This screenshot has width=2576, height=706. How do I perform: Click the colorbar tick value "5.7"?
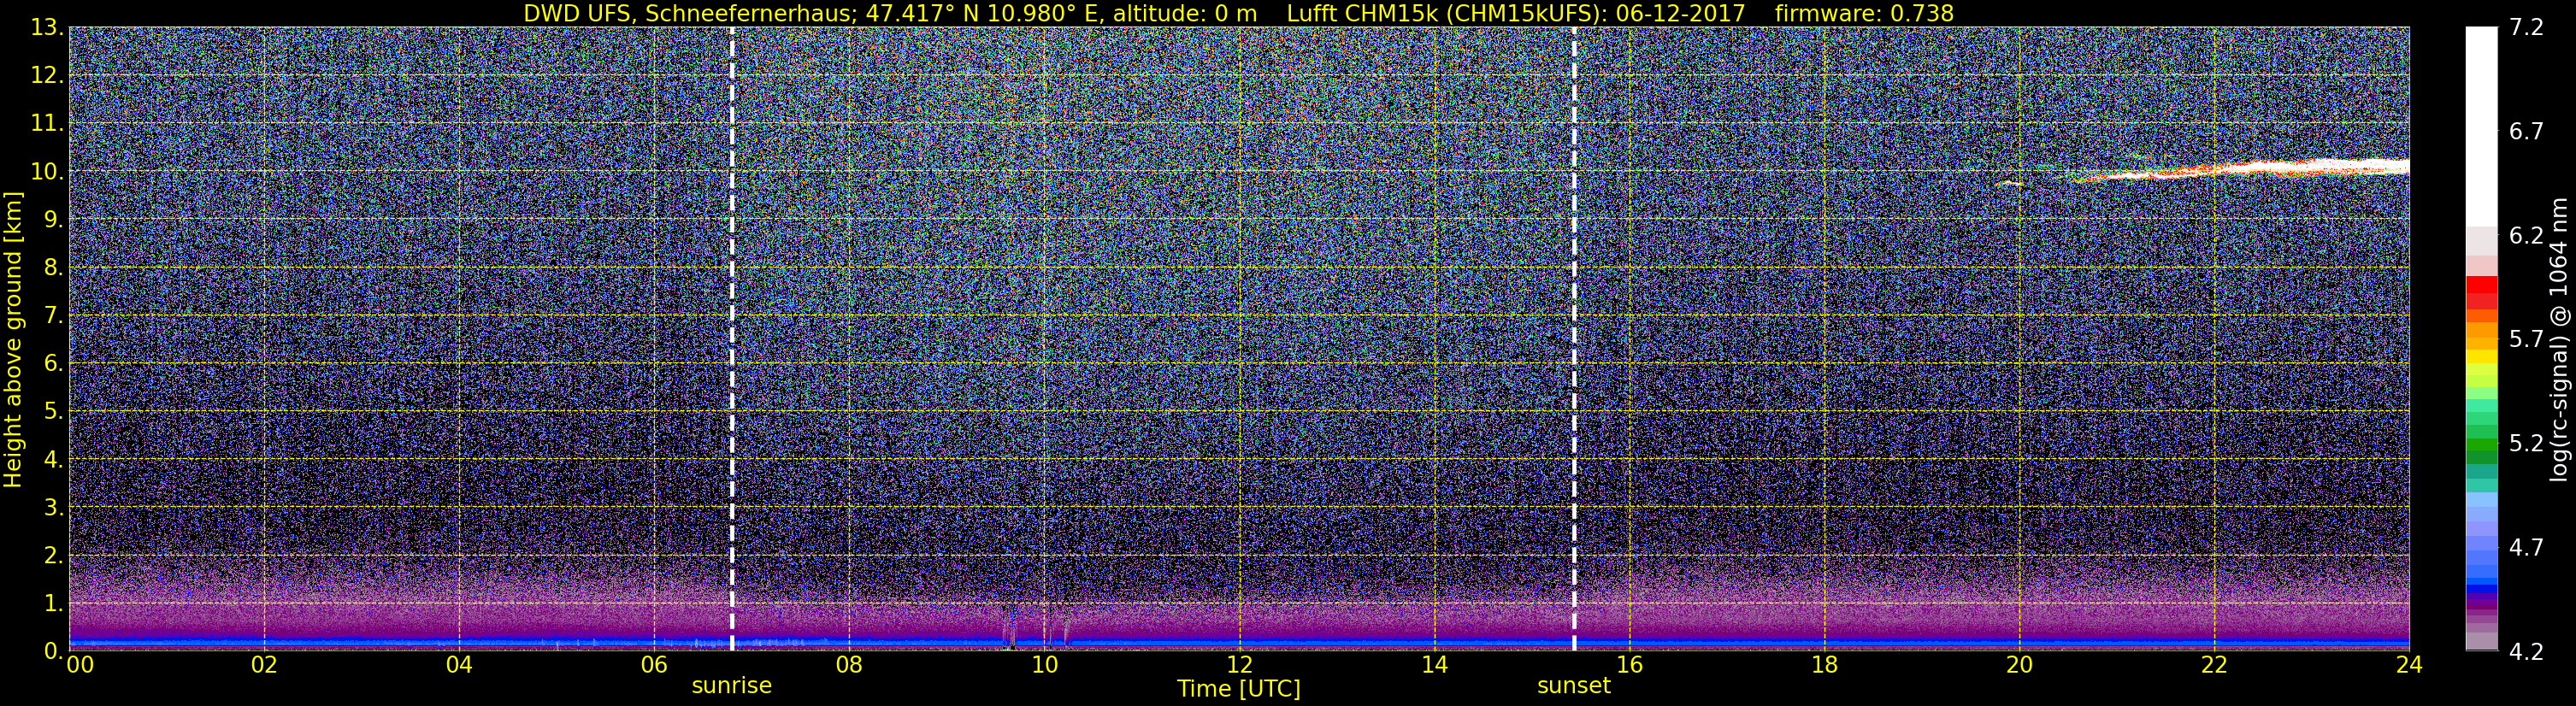pos(2526,340)
